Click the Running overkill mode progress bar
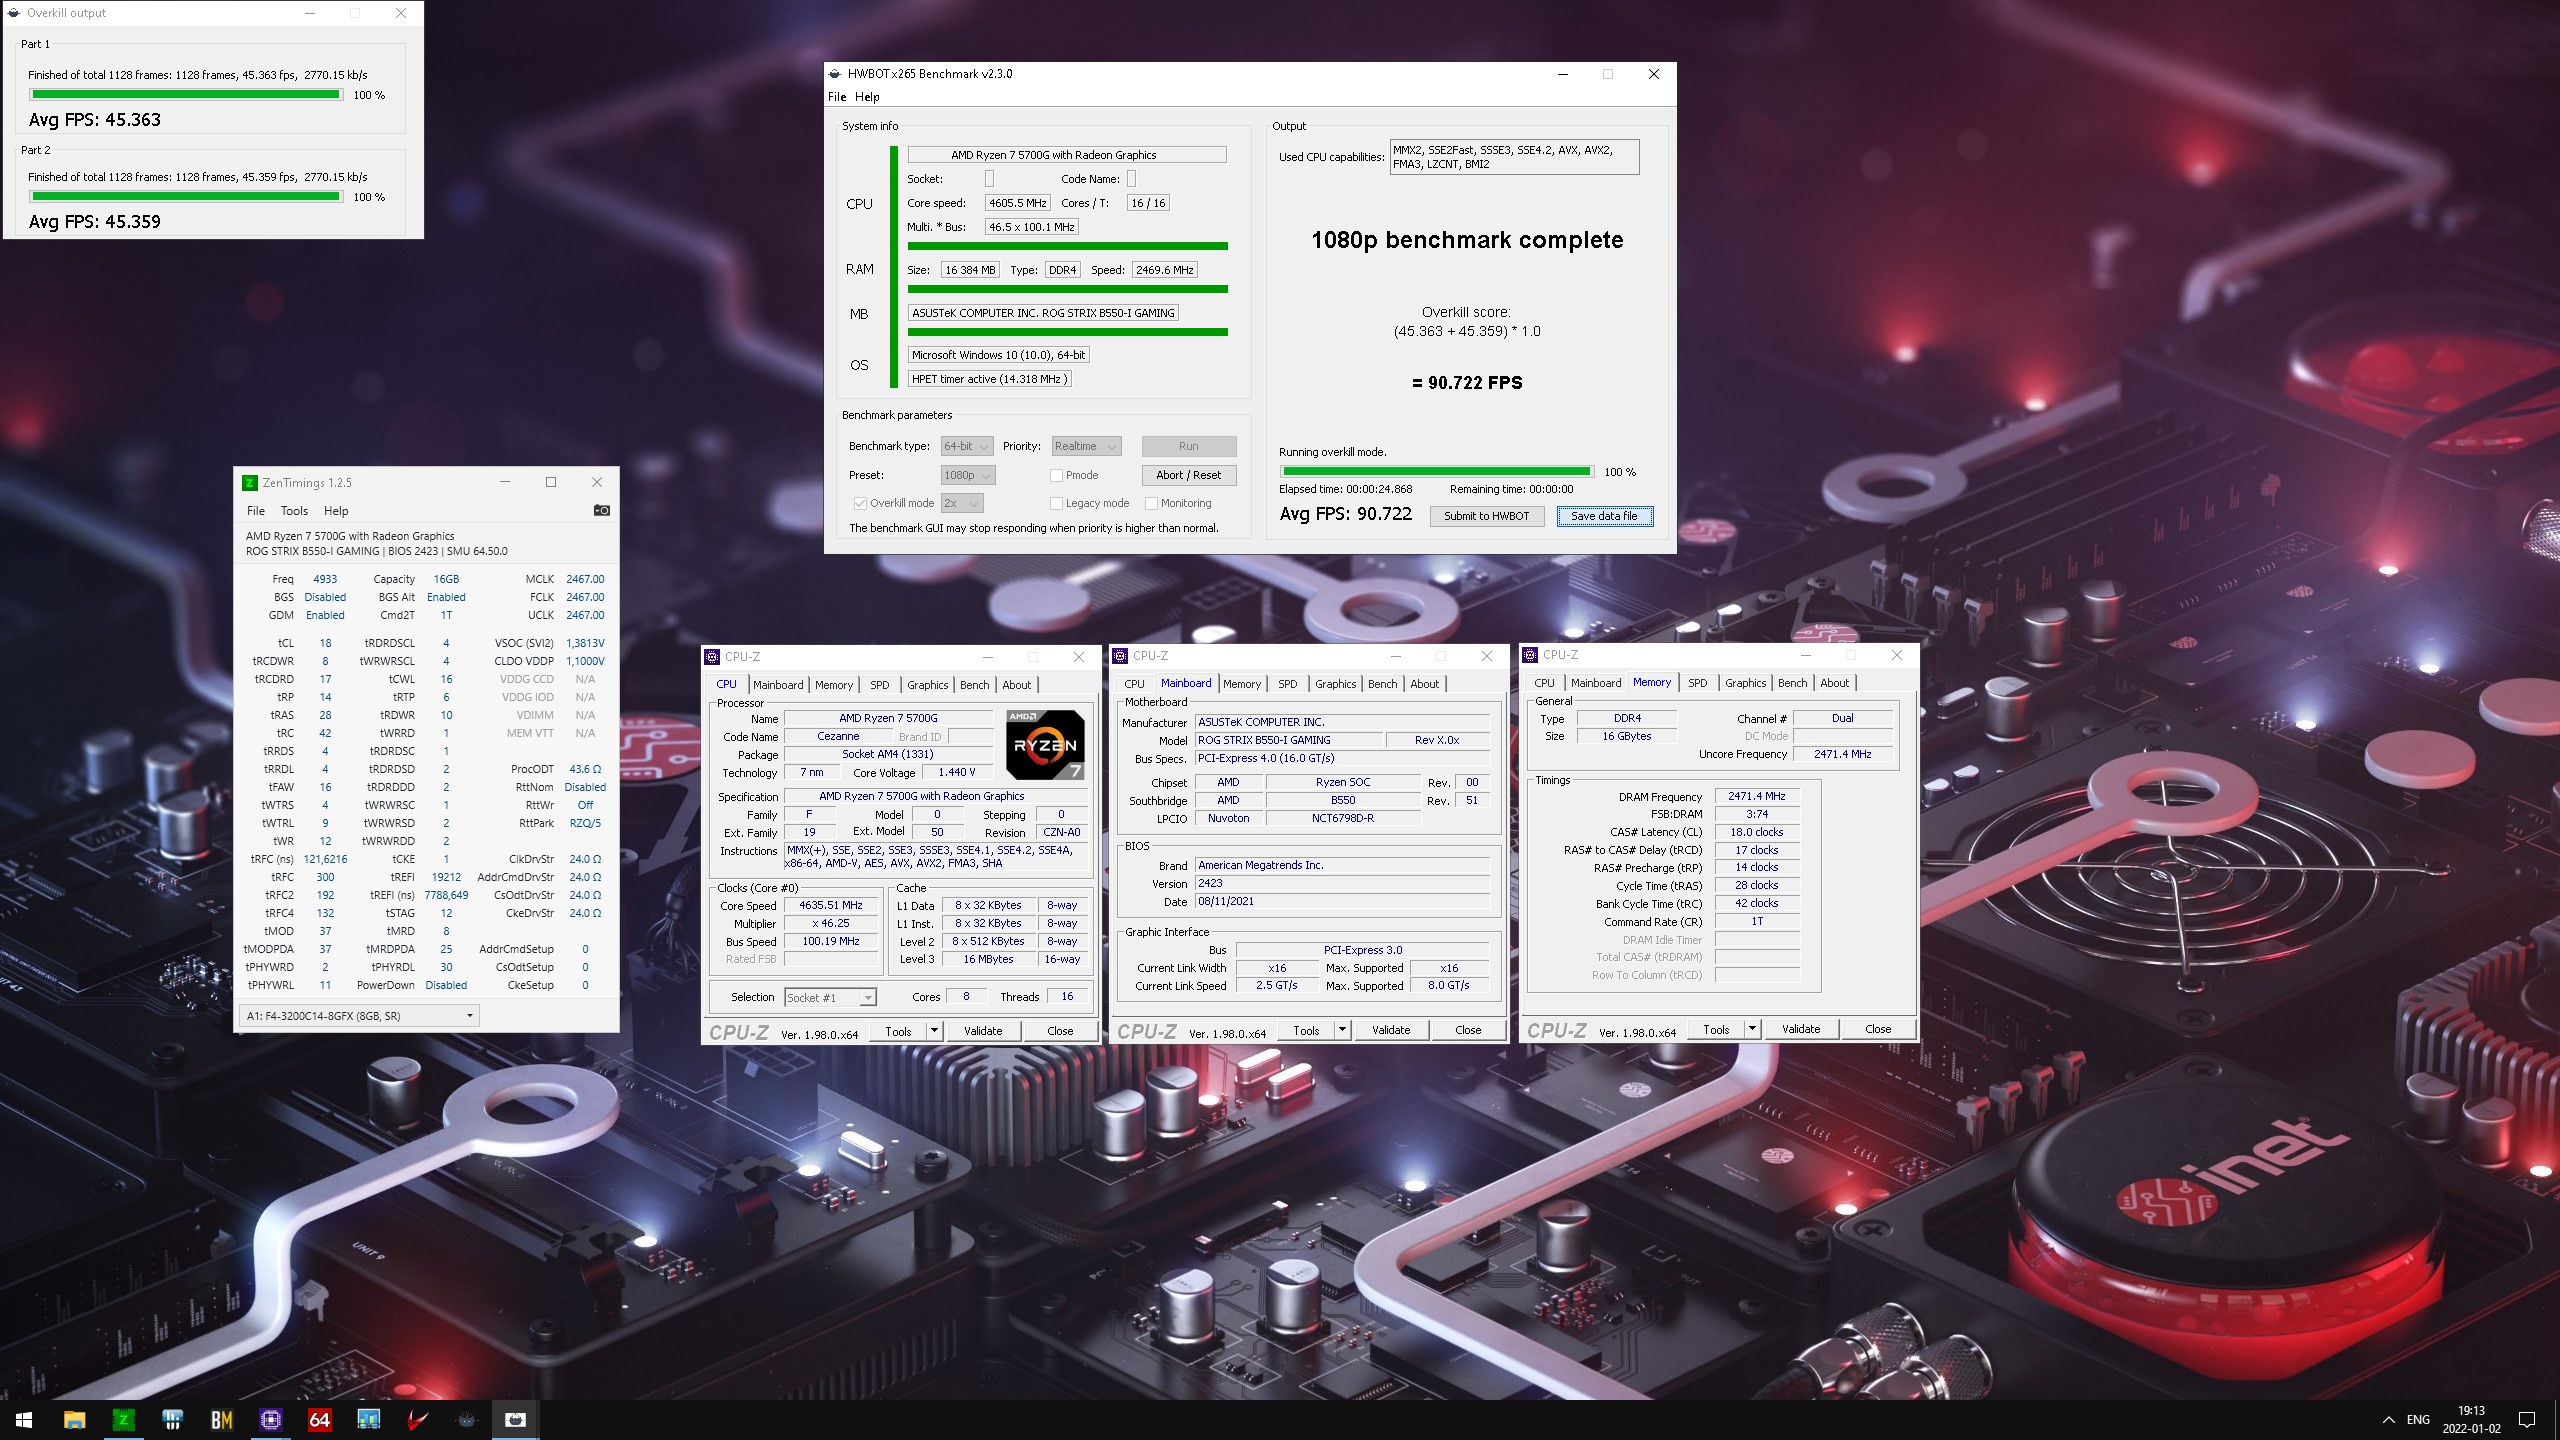 (1437, 471)
